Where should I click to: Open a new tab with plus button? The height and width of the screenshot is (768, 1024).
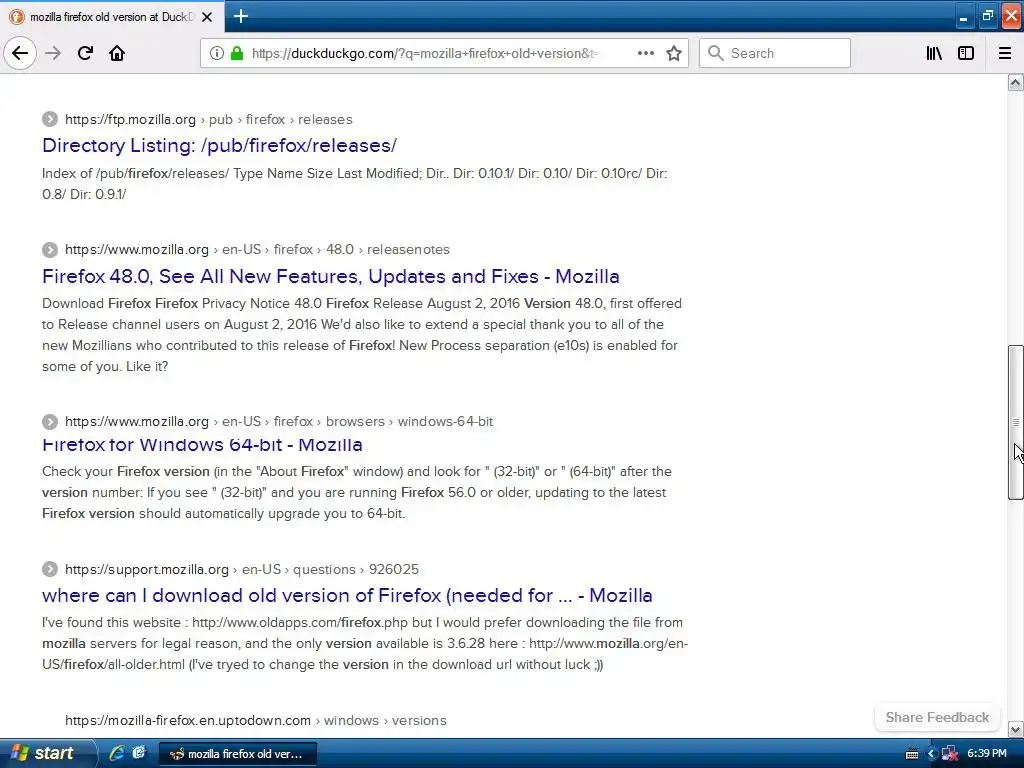240,16
